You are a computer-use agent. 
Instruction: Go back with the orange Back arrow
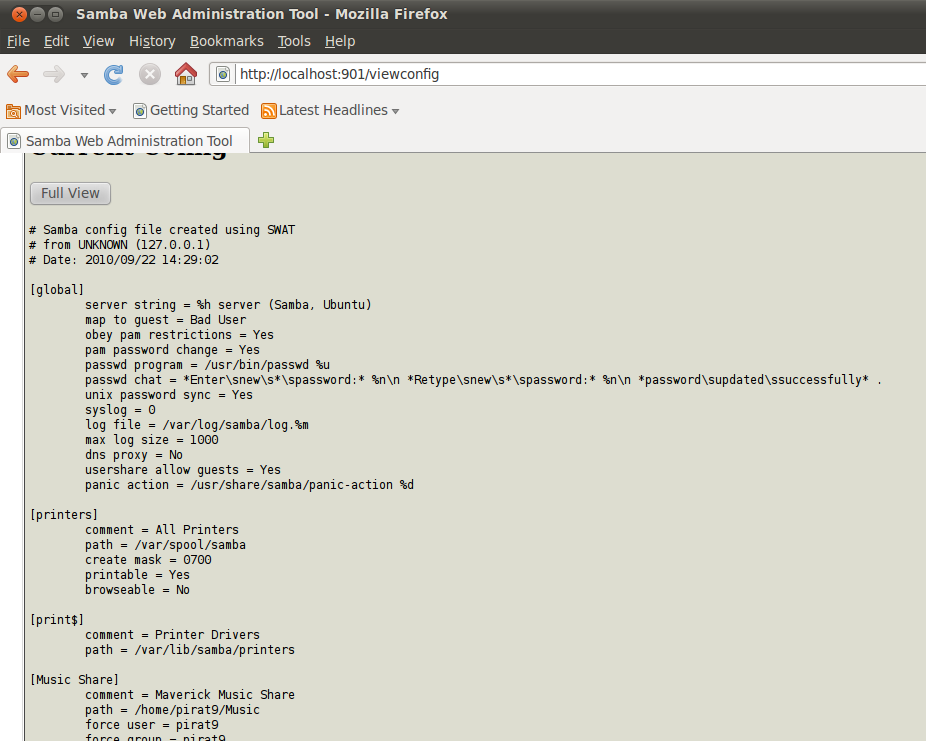coord(18,74)
